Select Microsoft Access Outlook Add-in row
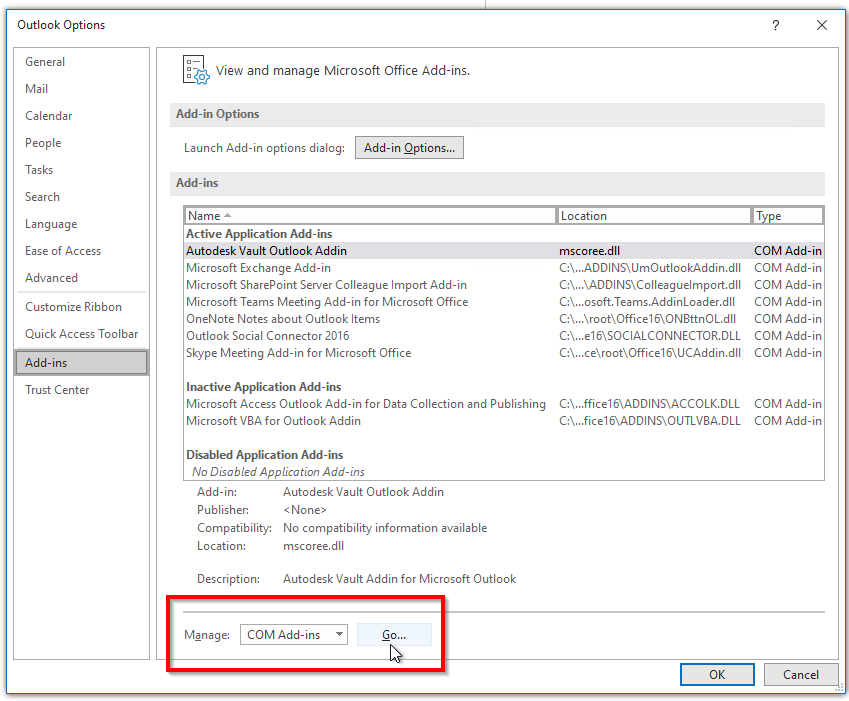This screenshot has width=849, height=701. pos(504,404)
